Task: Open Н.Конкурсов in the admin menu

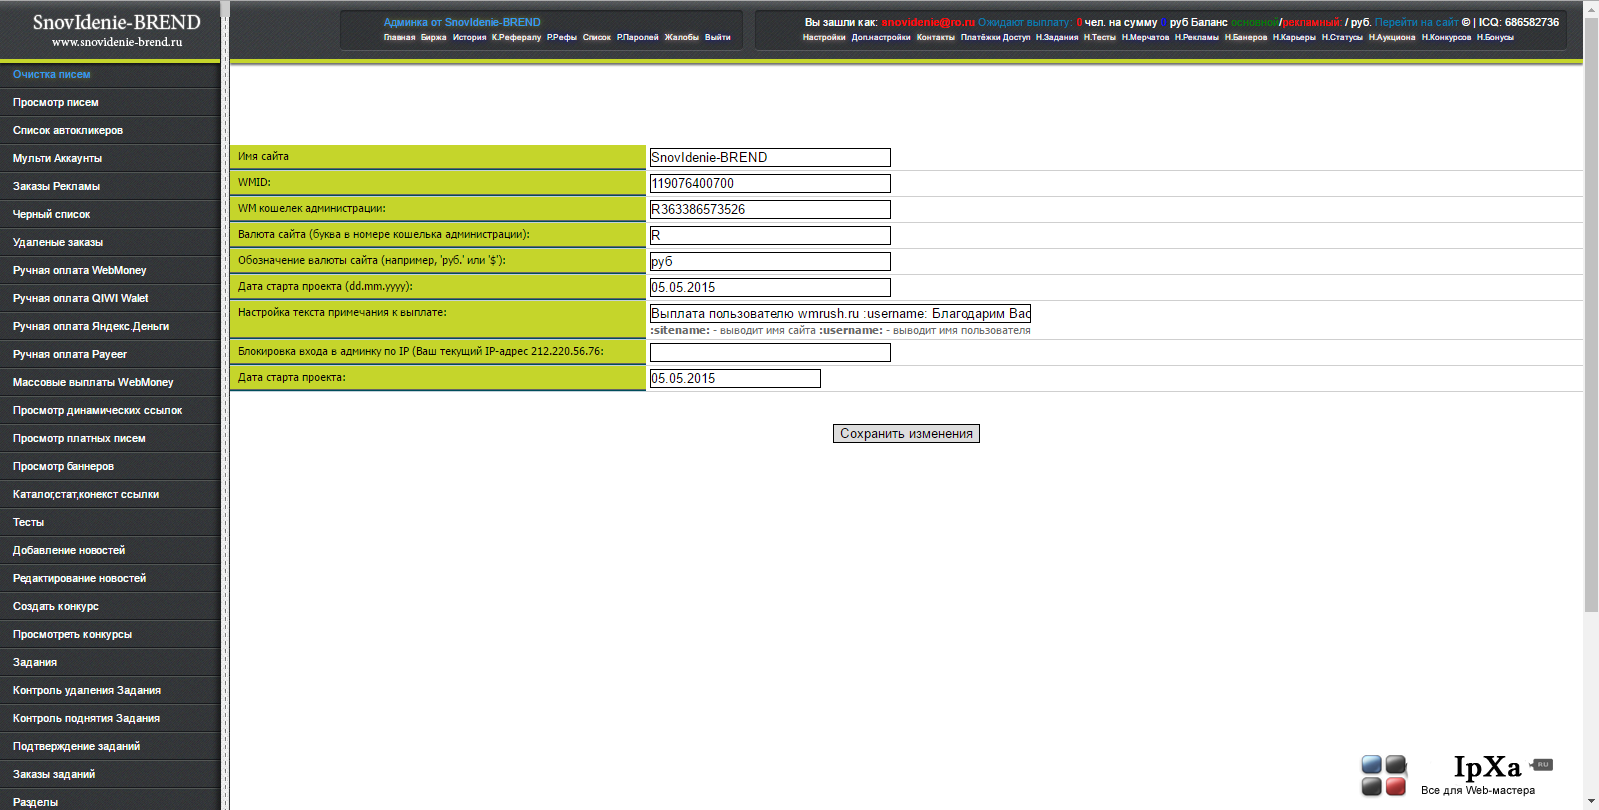Action: tap(1446, 37)
